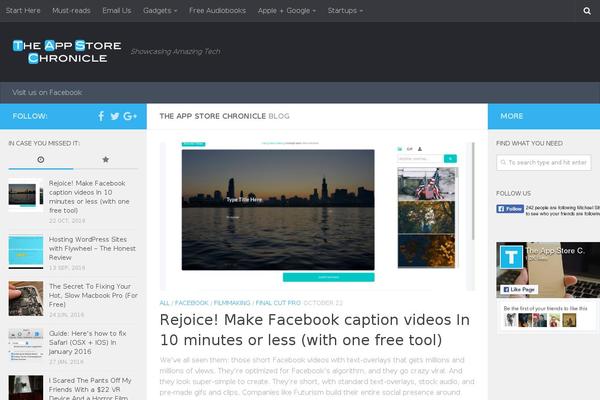
Task: Open The App Store C. Facebook page title
Action: [x=555, y=251]
